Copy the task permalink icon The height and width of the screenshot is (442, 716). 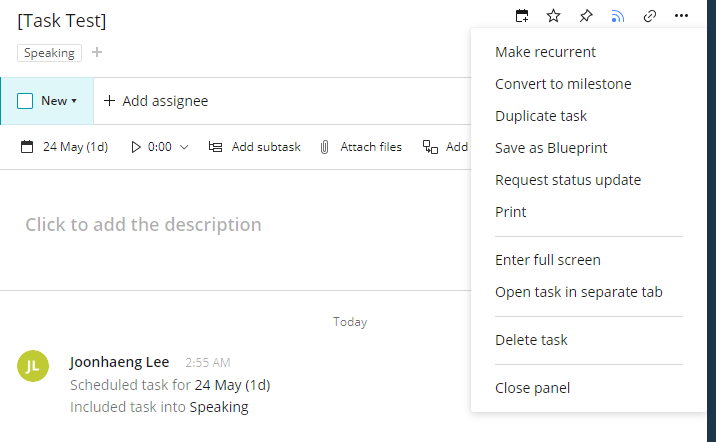tap(650, 16)
